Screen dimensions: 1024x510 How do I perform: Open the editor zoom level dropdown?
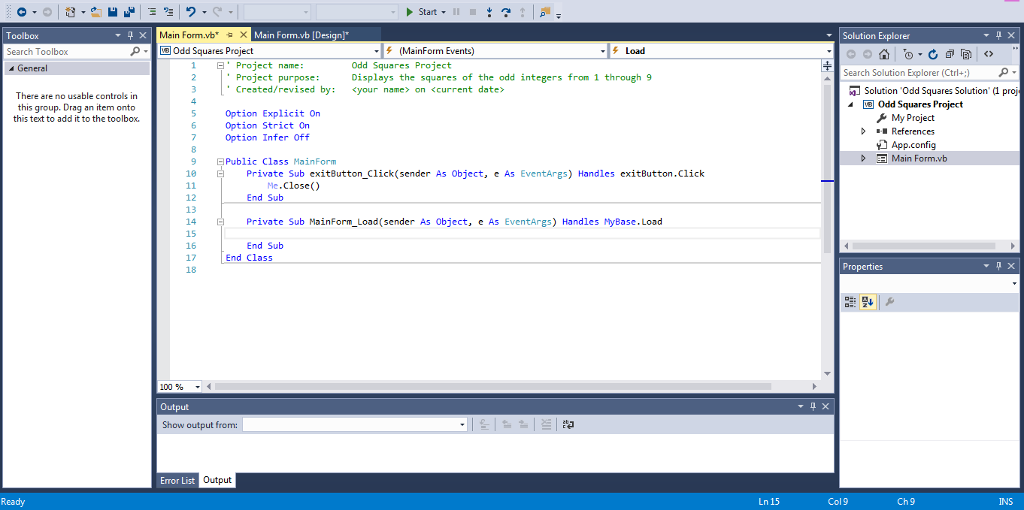(x=197, y=386)
